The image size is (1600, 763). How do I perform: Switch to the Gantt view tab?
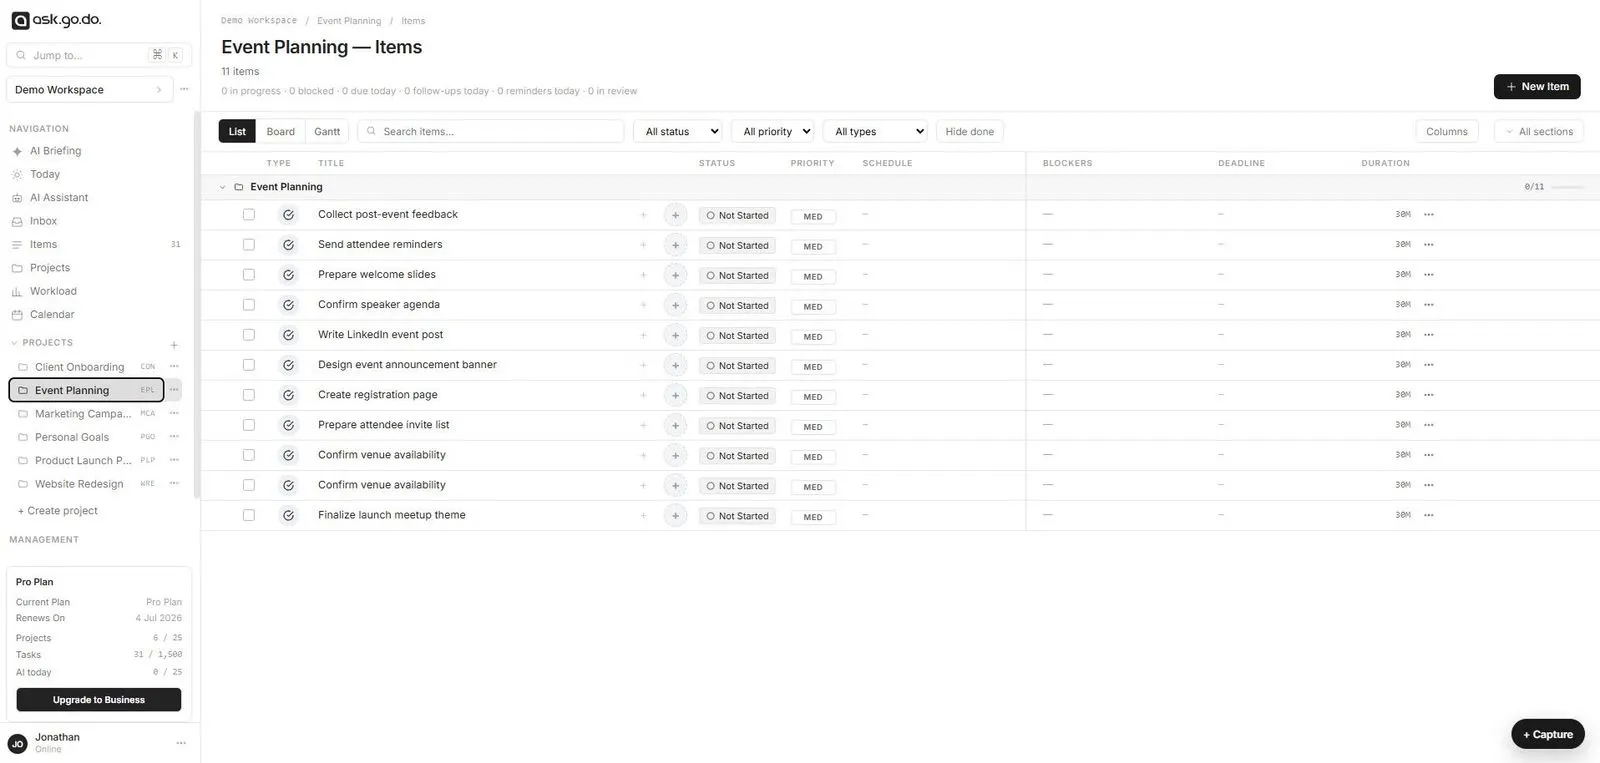coord(327,131)
